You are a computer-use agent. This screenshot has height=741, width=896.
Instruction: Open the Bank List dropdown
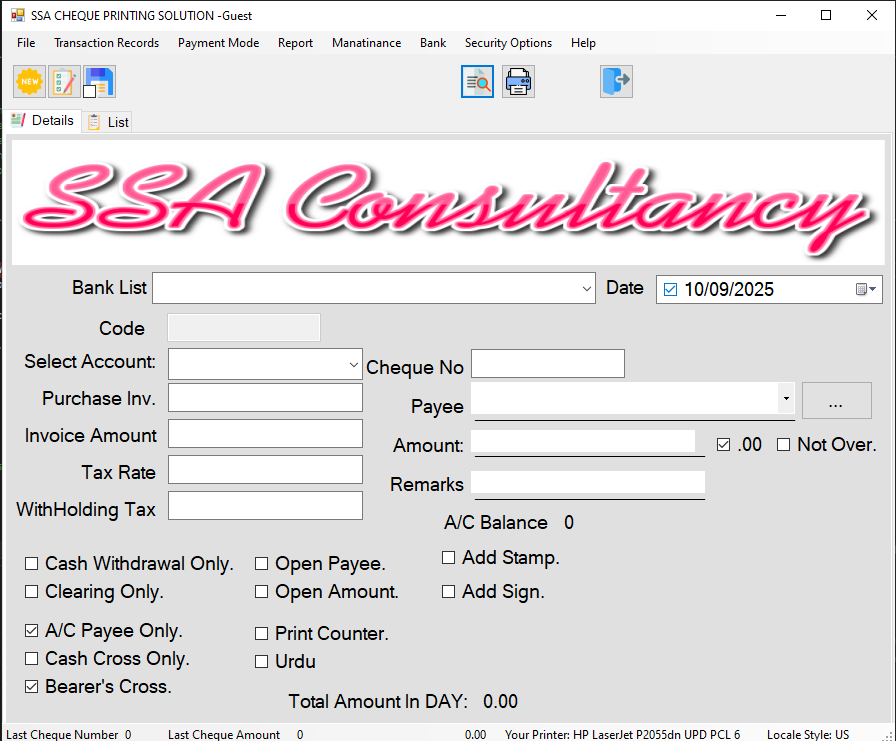tap(587, 288)
